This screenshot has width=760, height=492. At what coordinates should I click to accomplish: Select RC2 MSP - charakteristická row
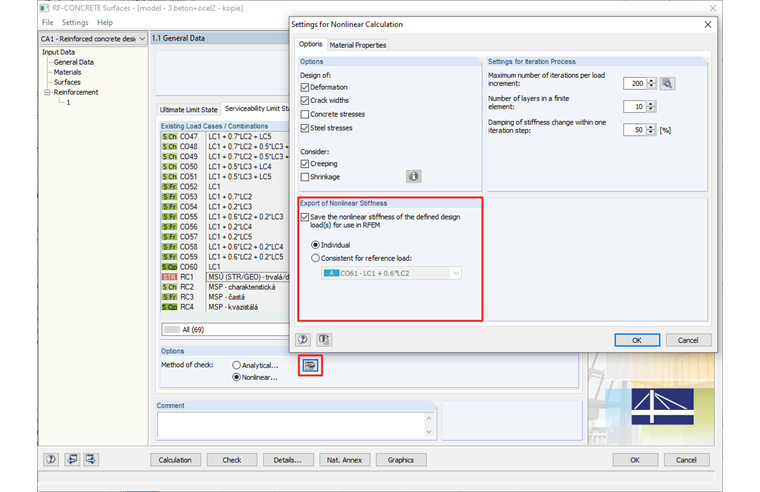[x=225, y=287]
